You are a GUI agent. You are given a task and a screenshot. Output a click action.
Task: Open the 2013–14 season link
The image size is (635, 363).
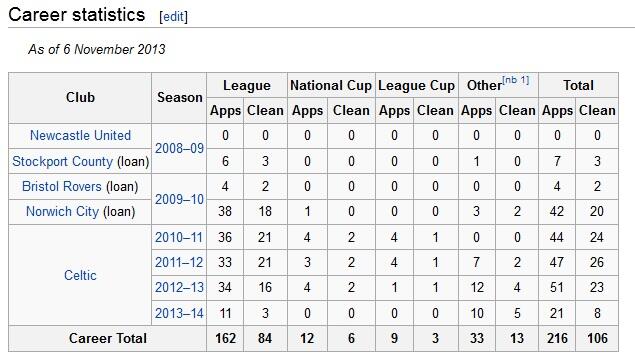pyautogui.click(x=179, y=313)
